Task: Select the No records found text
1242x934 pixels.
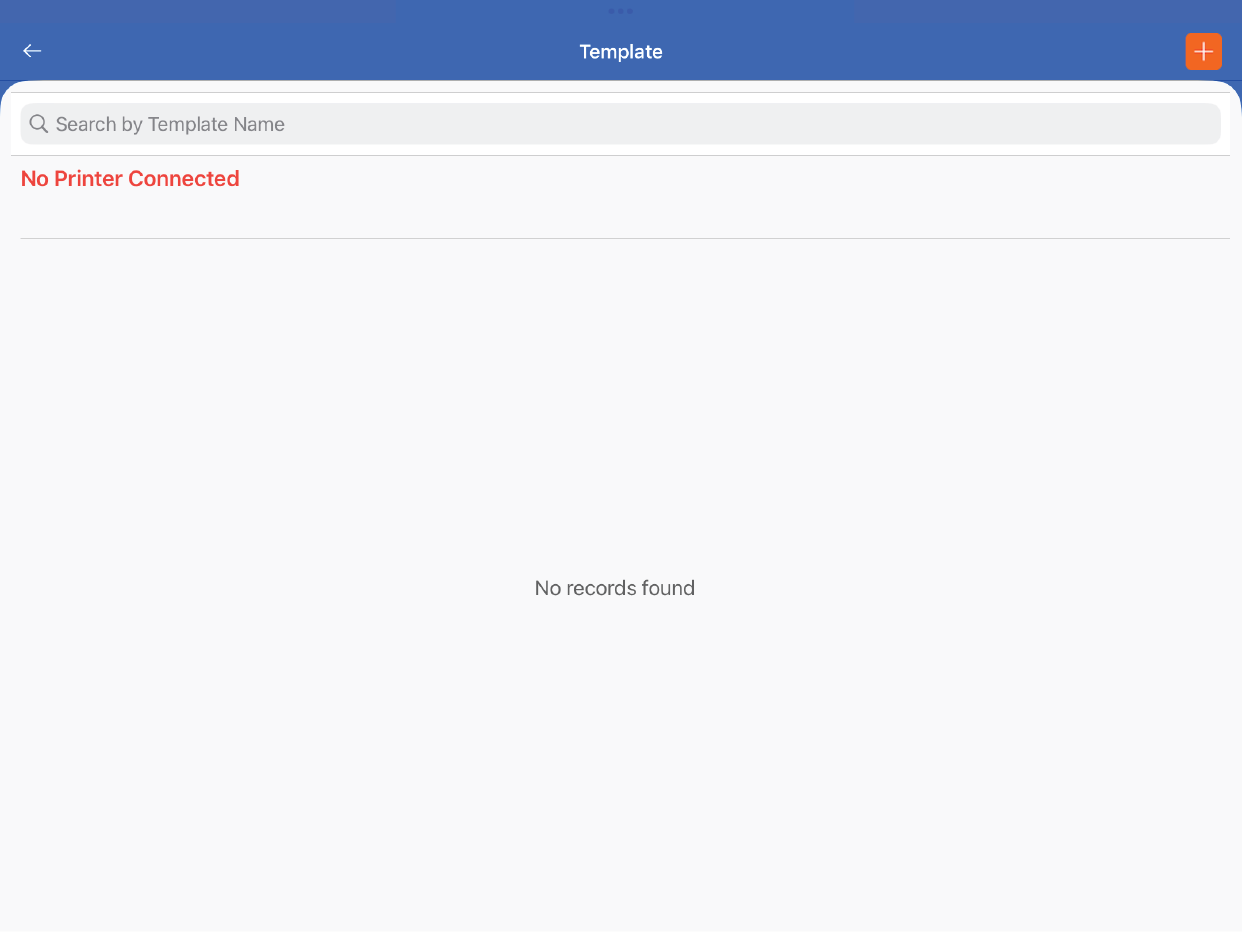Action: click(615, 588)
